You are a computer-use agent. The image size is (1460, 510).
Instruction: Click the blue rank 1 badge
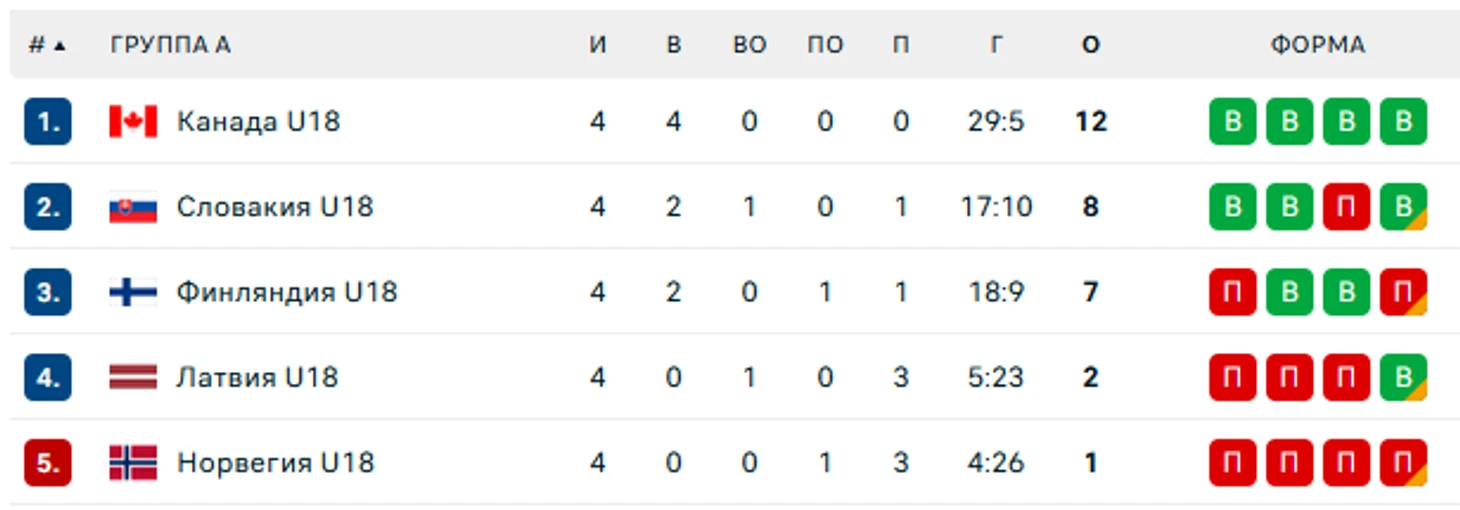pos(48,122)
